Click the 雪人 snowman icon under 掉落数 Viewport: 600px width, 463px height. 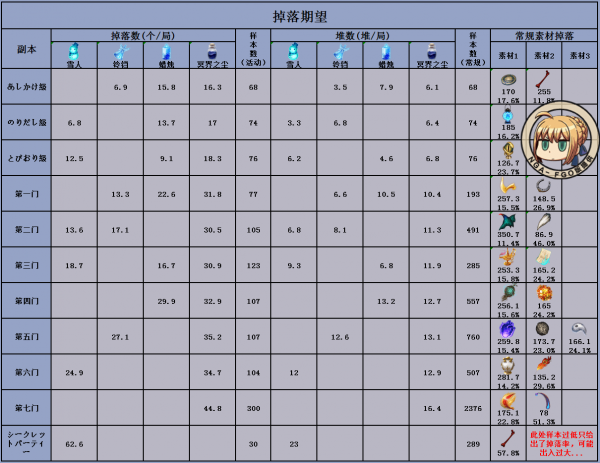tap(73, 52)
